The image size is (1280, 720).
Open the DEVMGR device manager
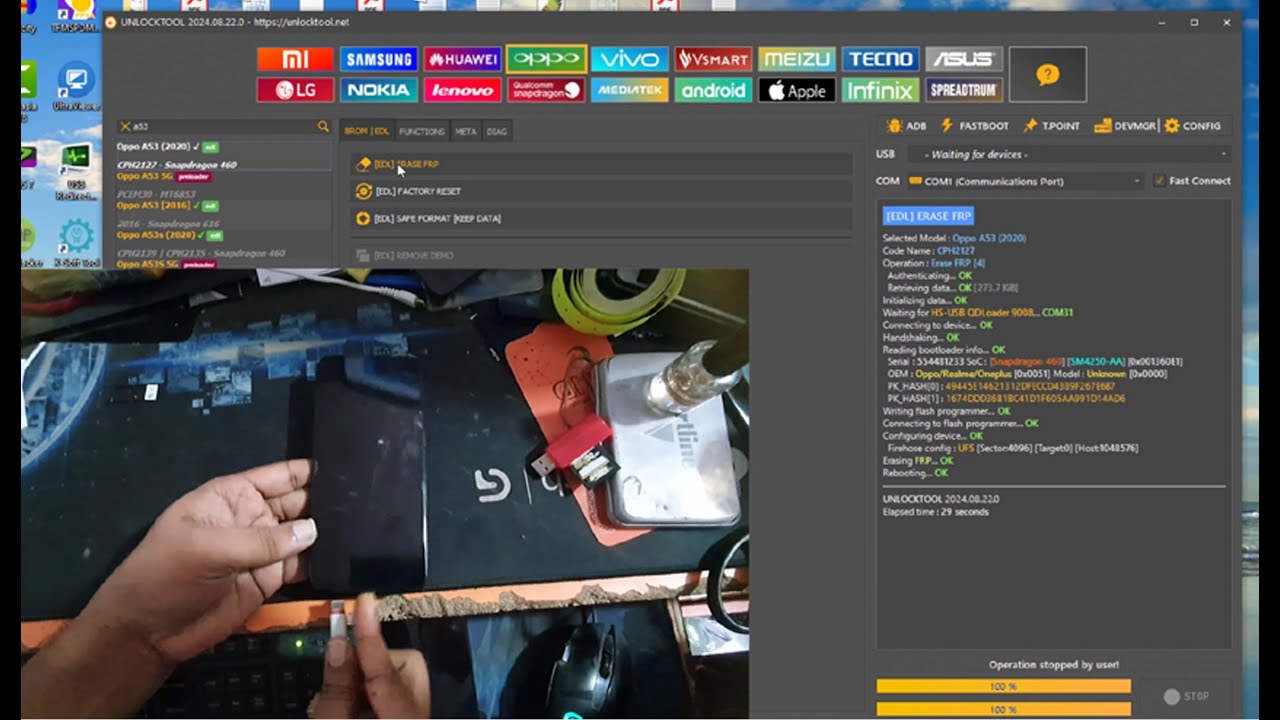[1125, 126]
